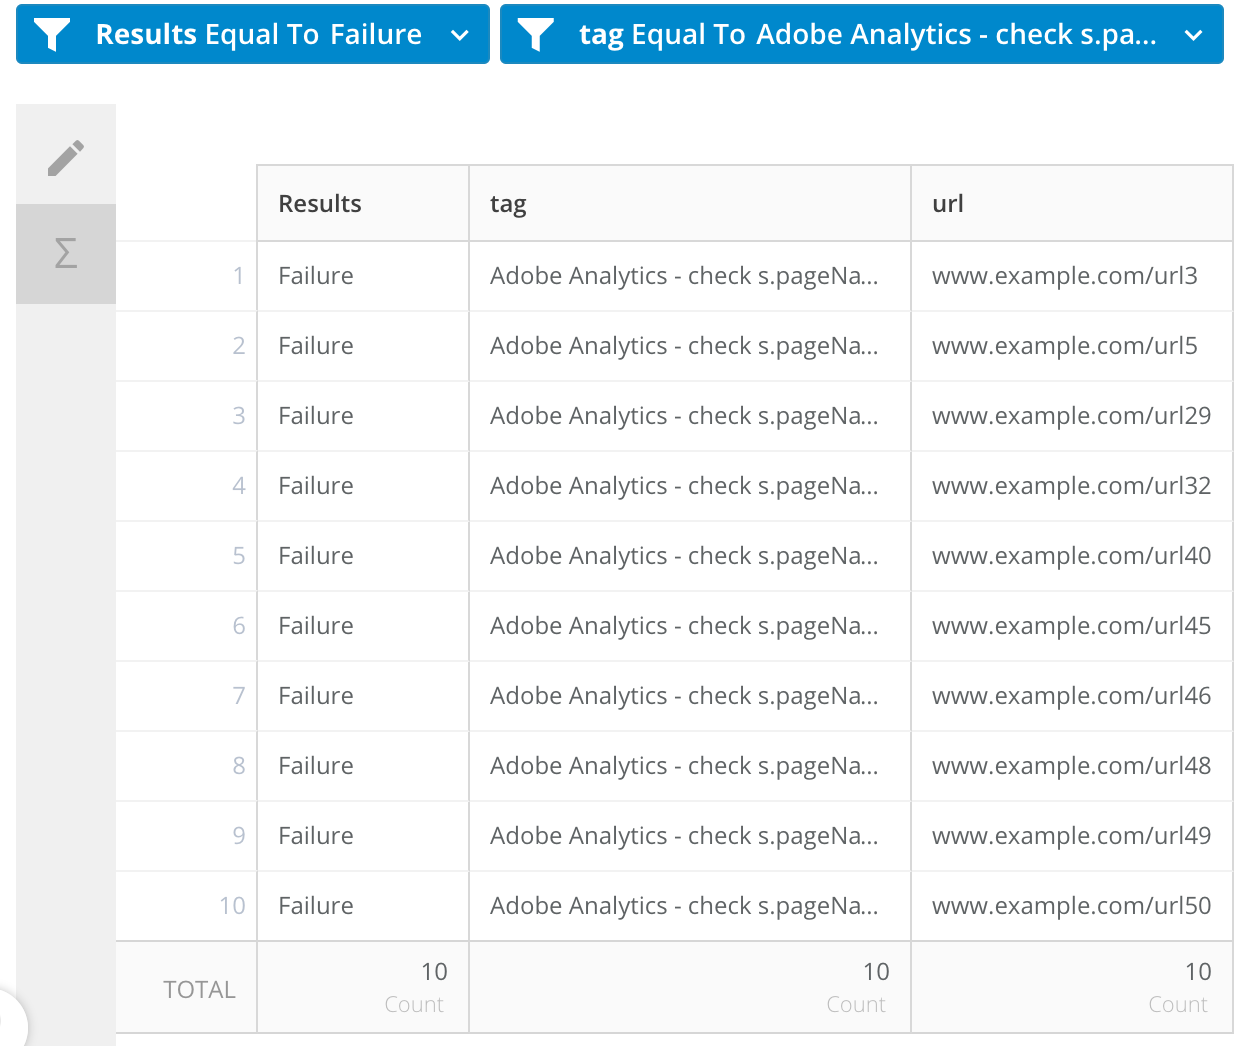Expand the tag filter dropdown chevron
1252x1046 pixels.
click(x=1193, y=35)
